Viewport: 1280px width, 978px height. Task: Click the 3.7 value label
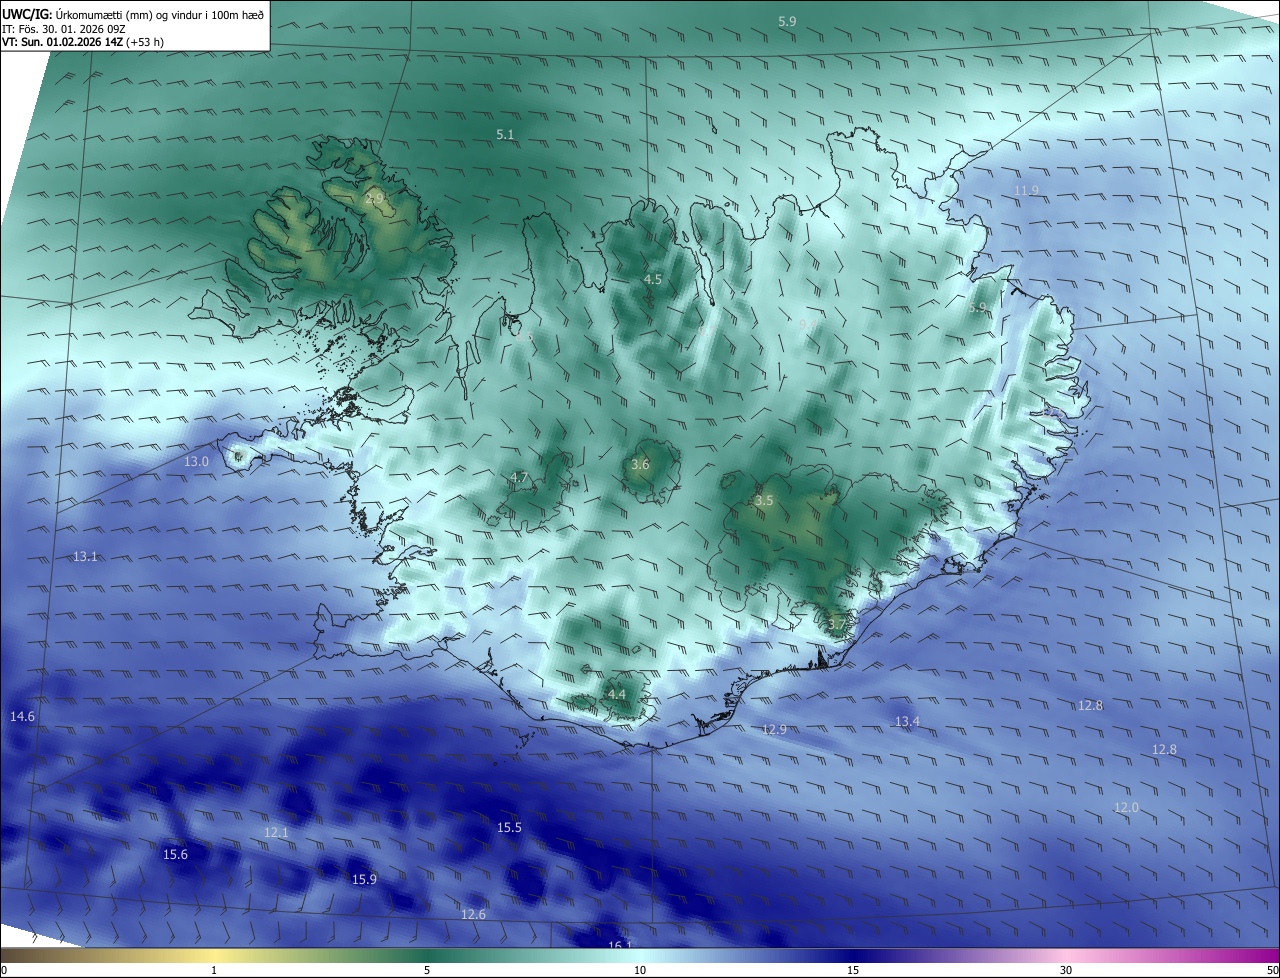coord(837,624)
